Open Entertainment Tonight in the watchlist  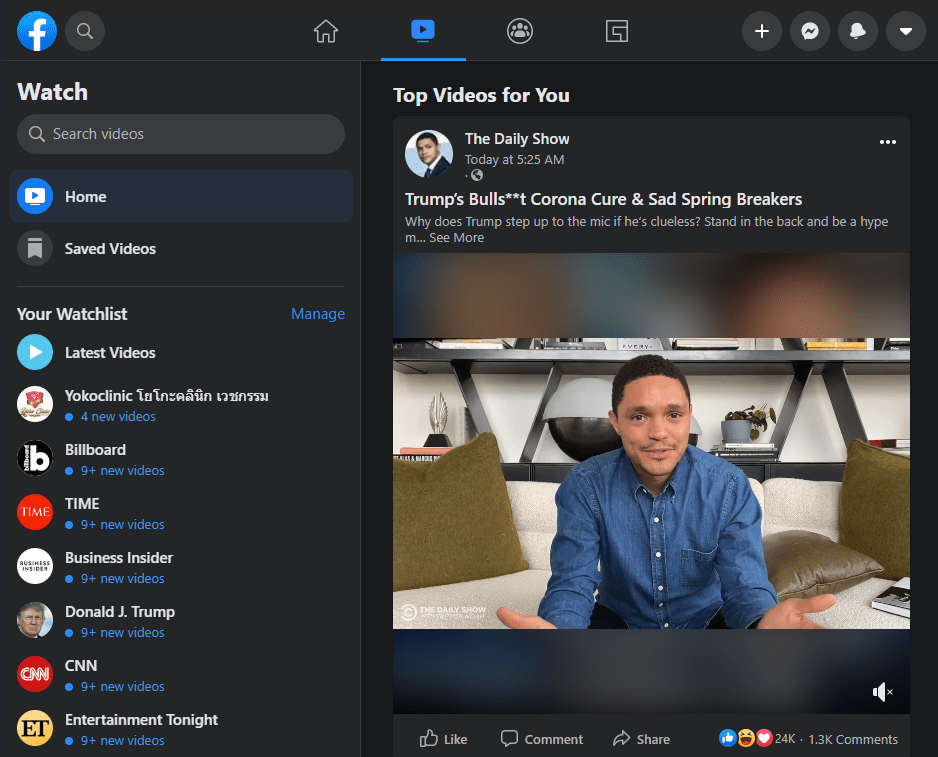[181, 728]
